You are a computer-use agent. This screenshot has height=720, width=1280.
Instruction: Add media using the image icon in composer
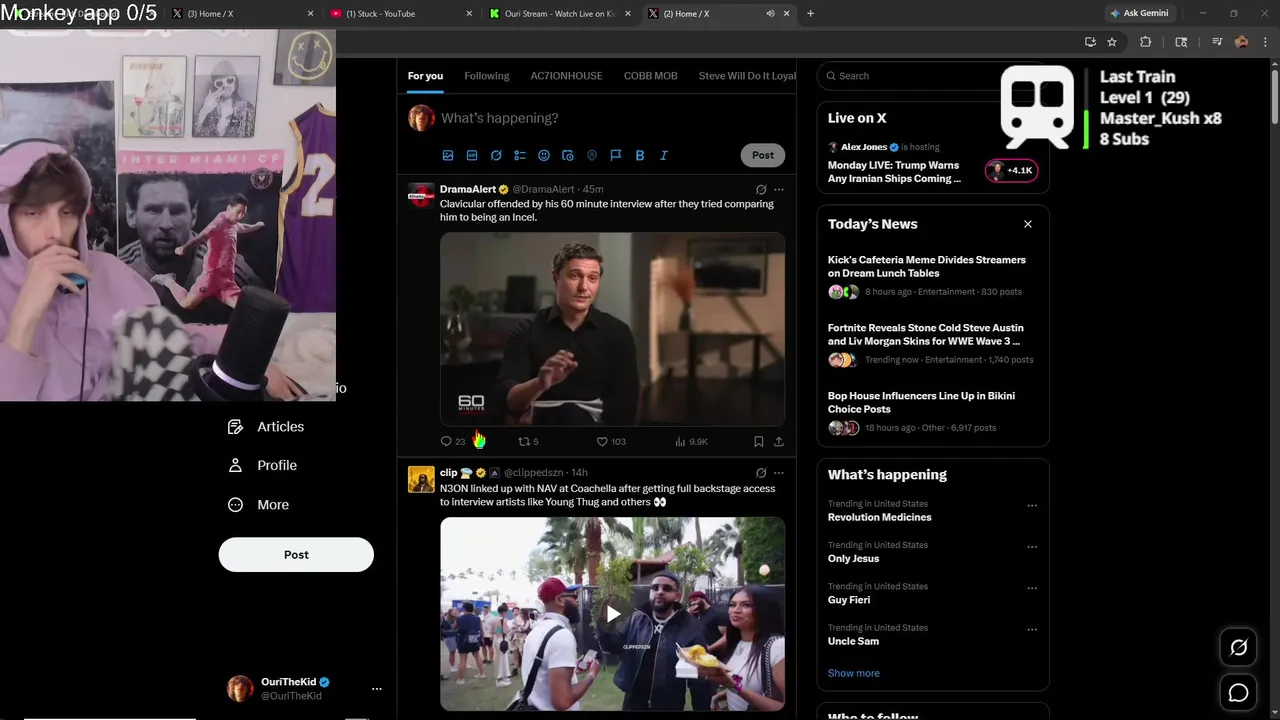click(x=448, y=155)
